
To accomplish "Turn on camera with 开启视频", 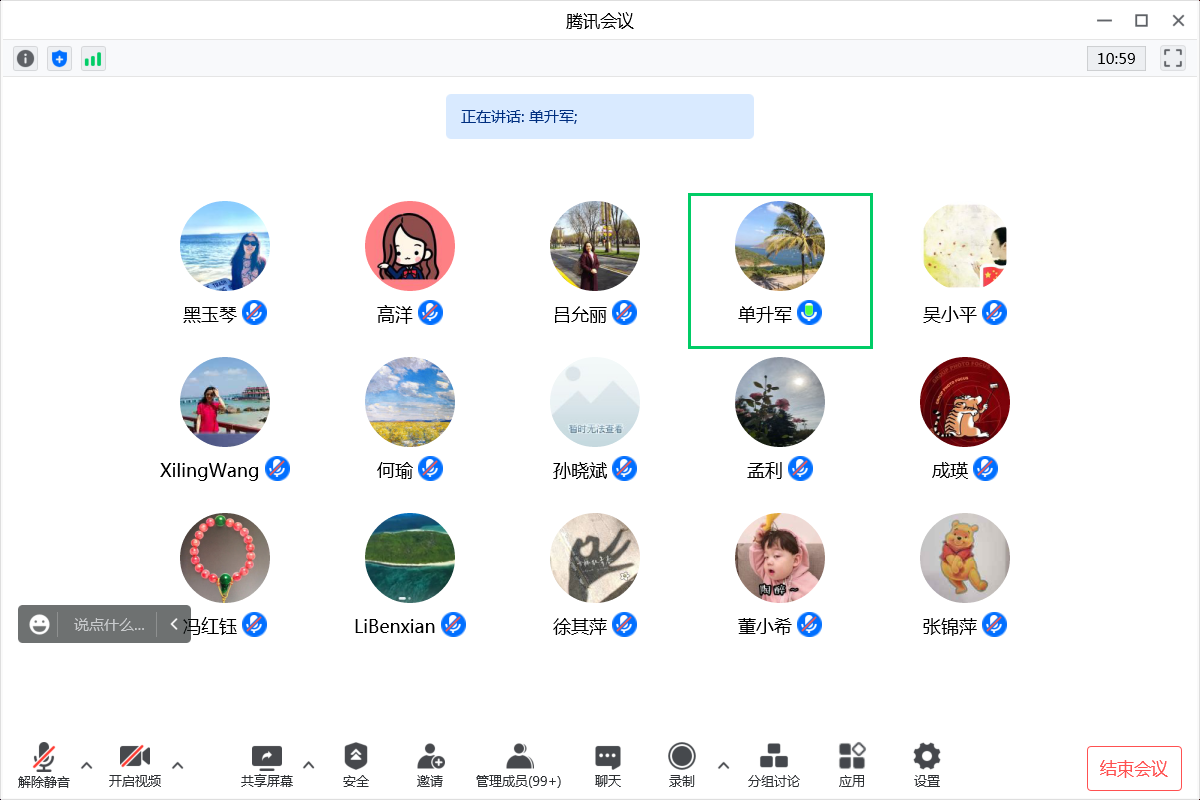I will point(135,766).
